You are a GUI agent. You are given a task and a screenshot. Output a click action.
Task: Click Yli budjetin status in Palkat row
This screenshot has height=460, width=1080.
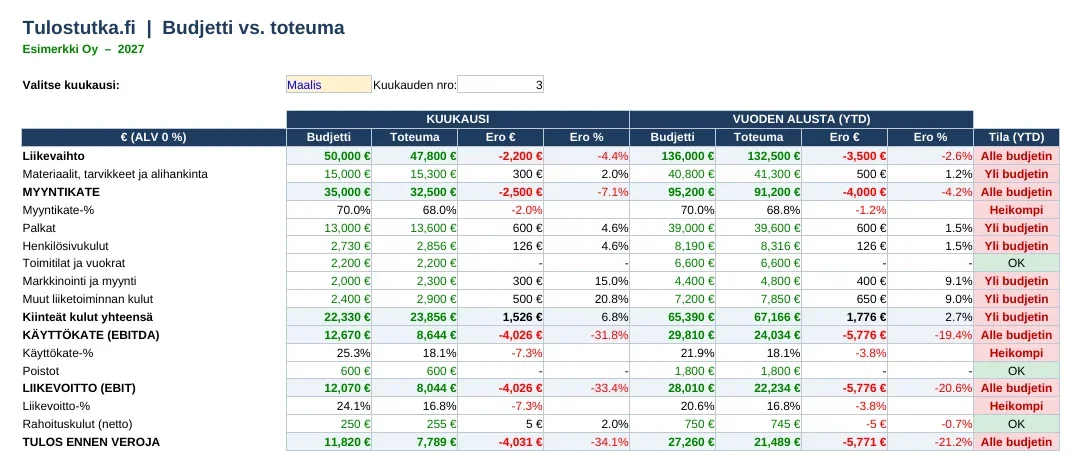1016,227
